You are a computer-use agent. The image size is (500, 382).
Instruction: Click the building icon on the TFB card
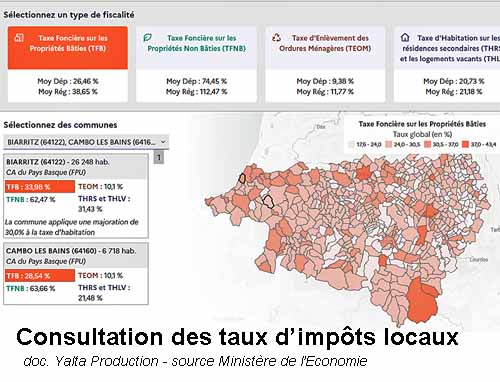pyautogui.click(x=19, y=38)
